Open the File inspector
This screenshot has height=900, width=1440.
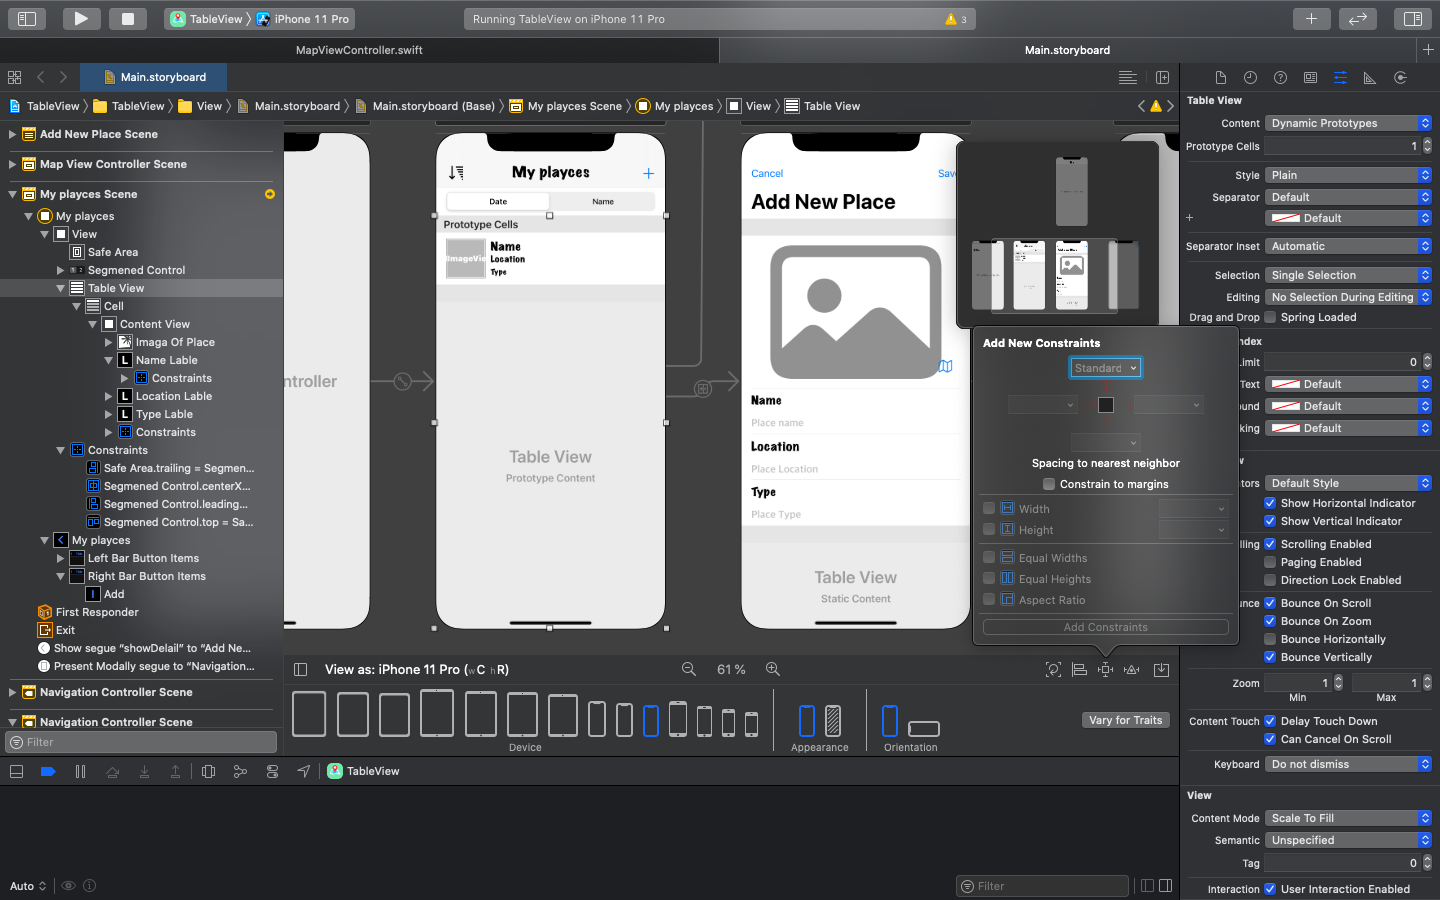click(x=1220, y=77)
